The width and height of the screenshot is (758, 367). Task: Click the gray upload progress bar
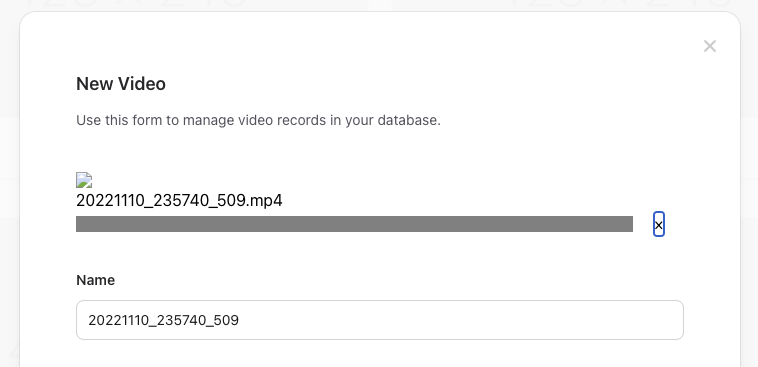pos(354,224)
